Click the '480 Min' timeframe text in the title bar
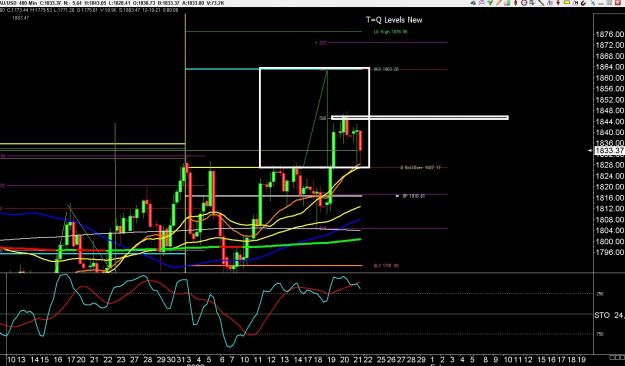 tap(27, 3)
